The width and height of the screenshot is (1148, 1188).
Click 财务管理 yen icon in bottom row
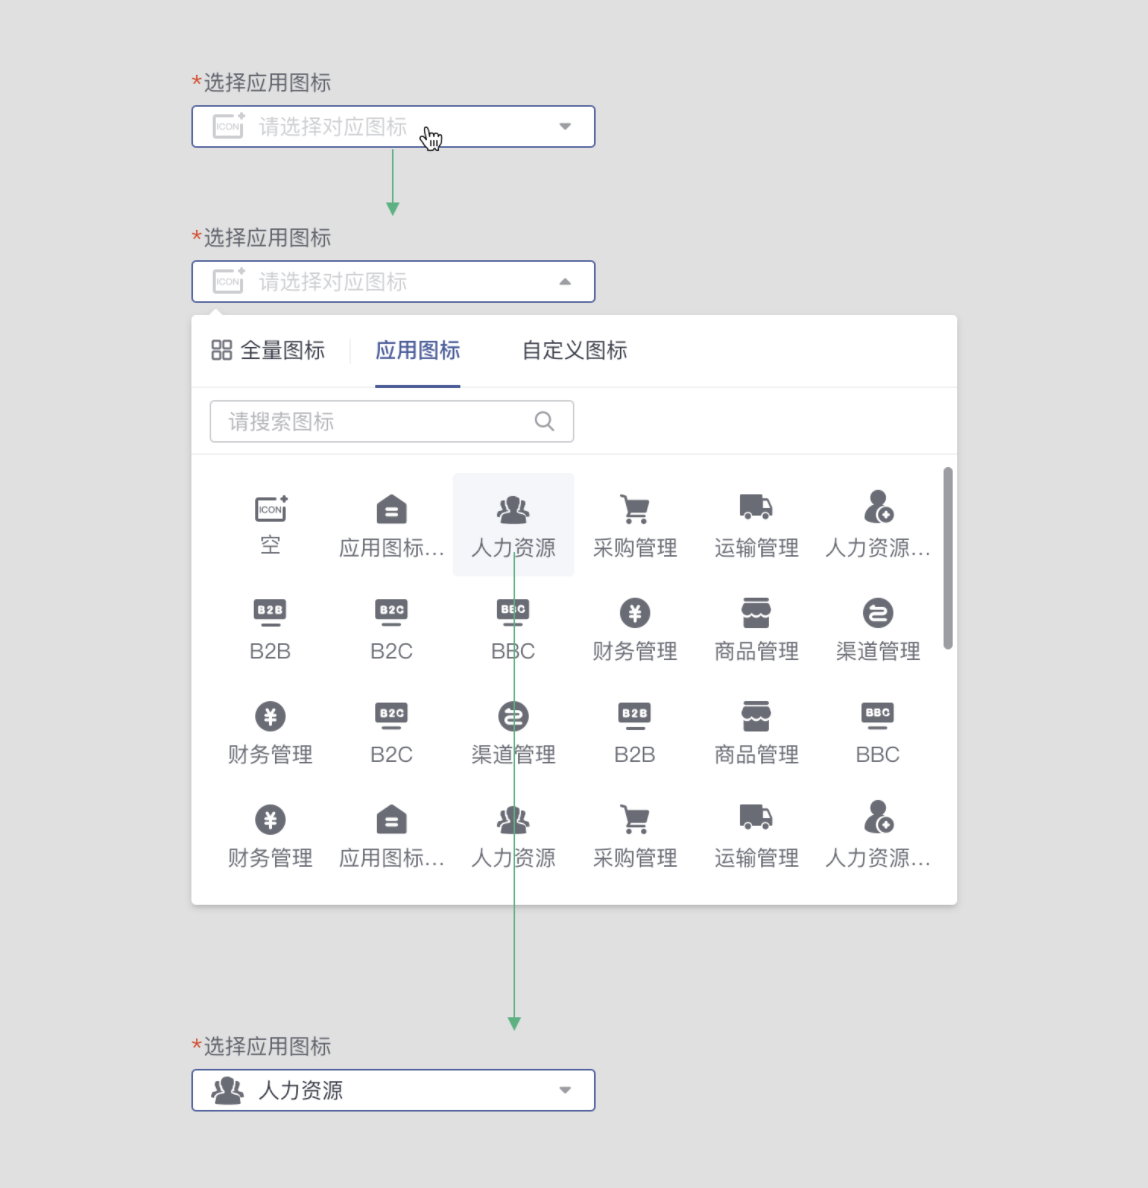271,835
